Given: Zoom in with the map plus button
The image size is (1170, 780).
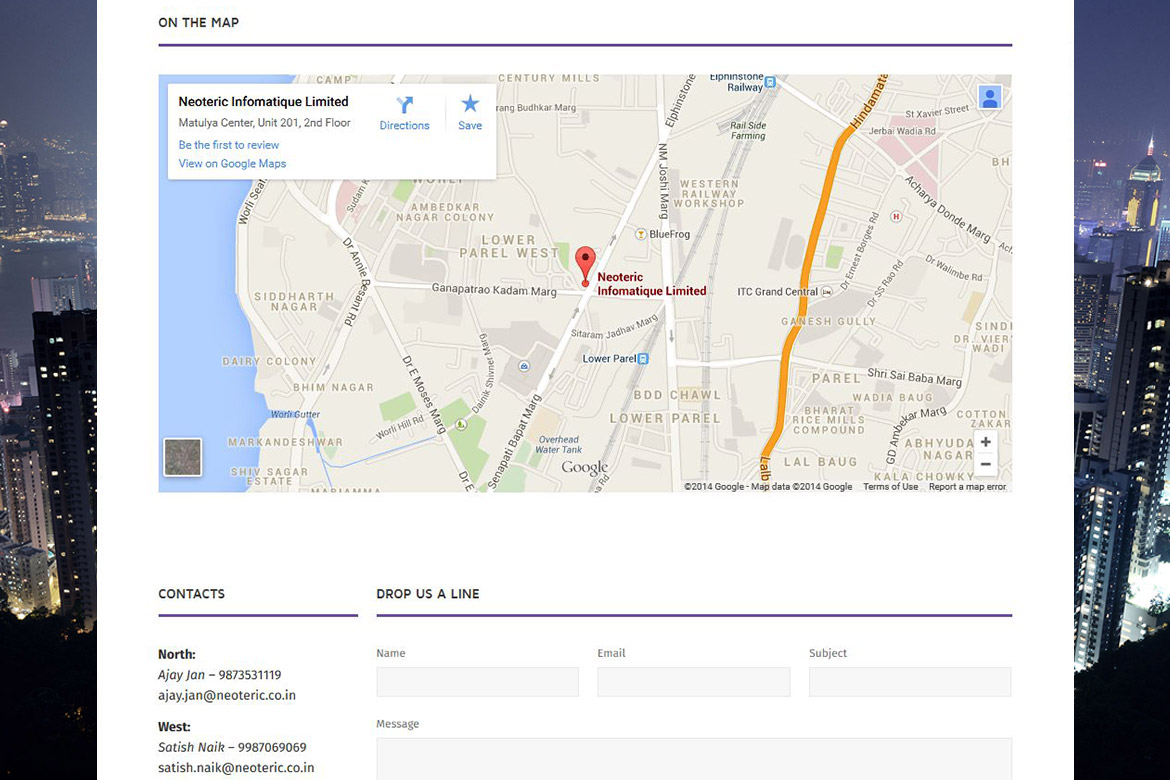Looking at the screenshot, I should (985, 442).
